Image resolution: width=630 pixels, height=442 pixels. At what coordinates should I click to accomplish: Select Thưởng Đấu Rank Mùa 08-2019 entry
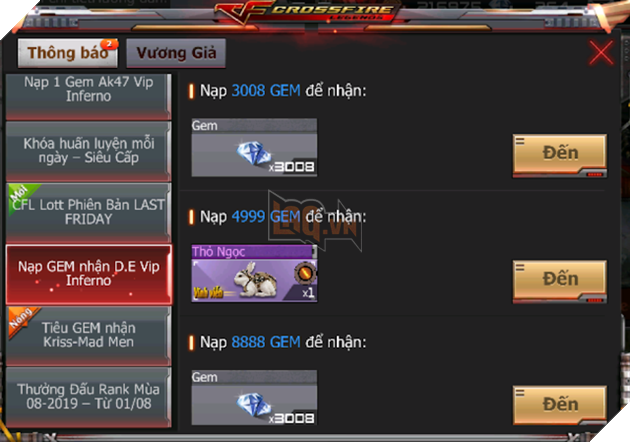[88, 397]
